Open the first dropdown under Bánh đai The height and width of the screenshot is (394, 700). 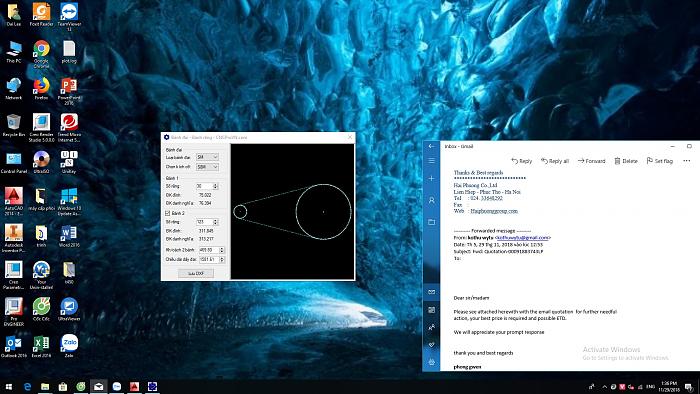(x=207, y=157)
